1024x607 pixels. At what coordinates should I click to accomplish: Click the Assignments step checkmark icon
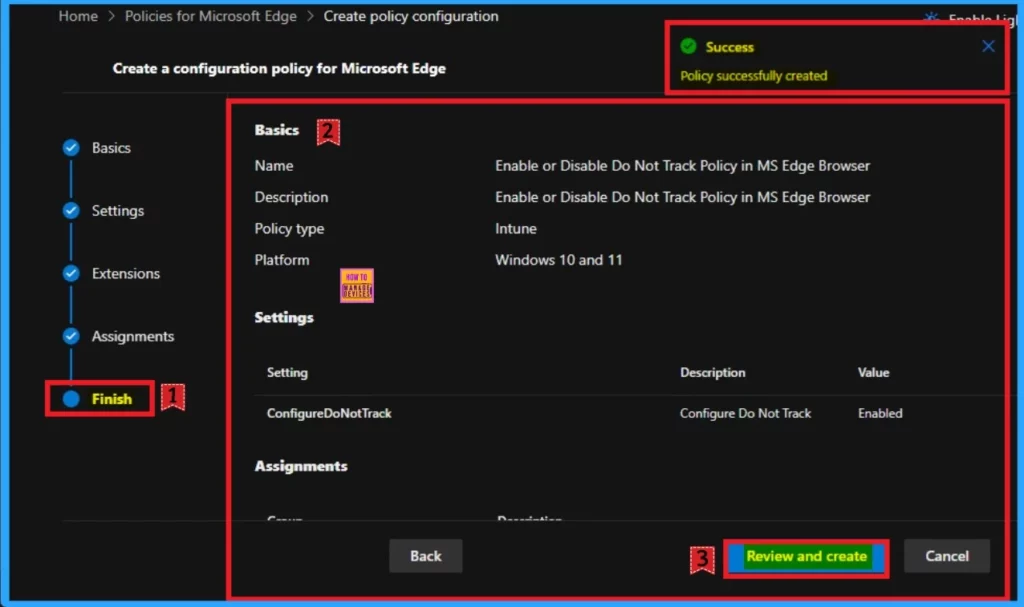[71, 336]
